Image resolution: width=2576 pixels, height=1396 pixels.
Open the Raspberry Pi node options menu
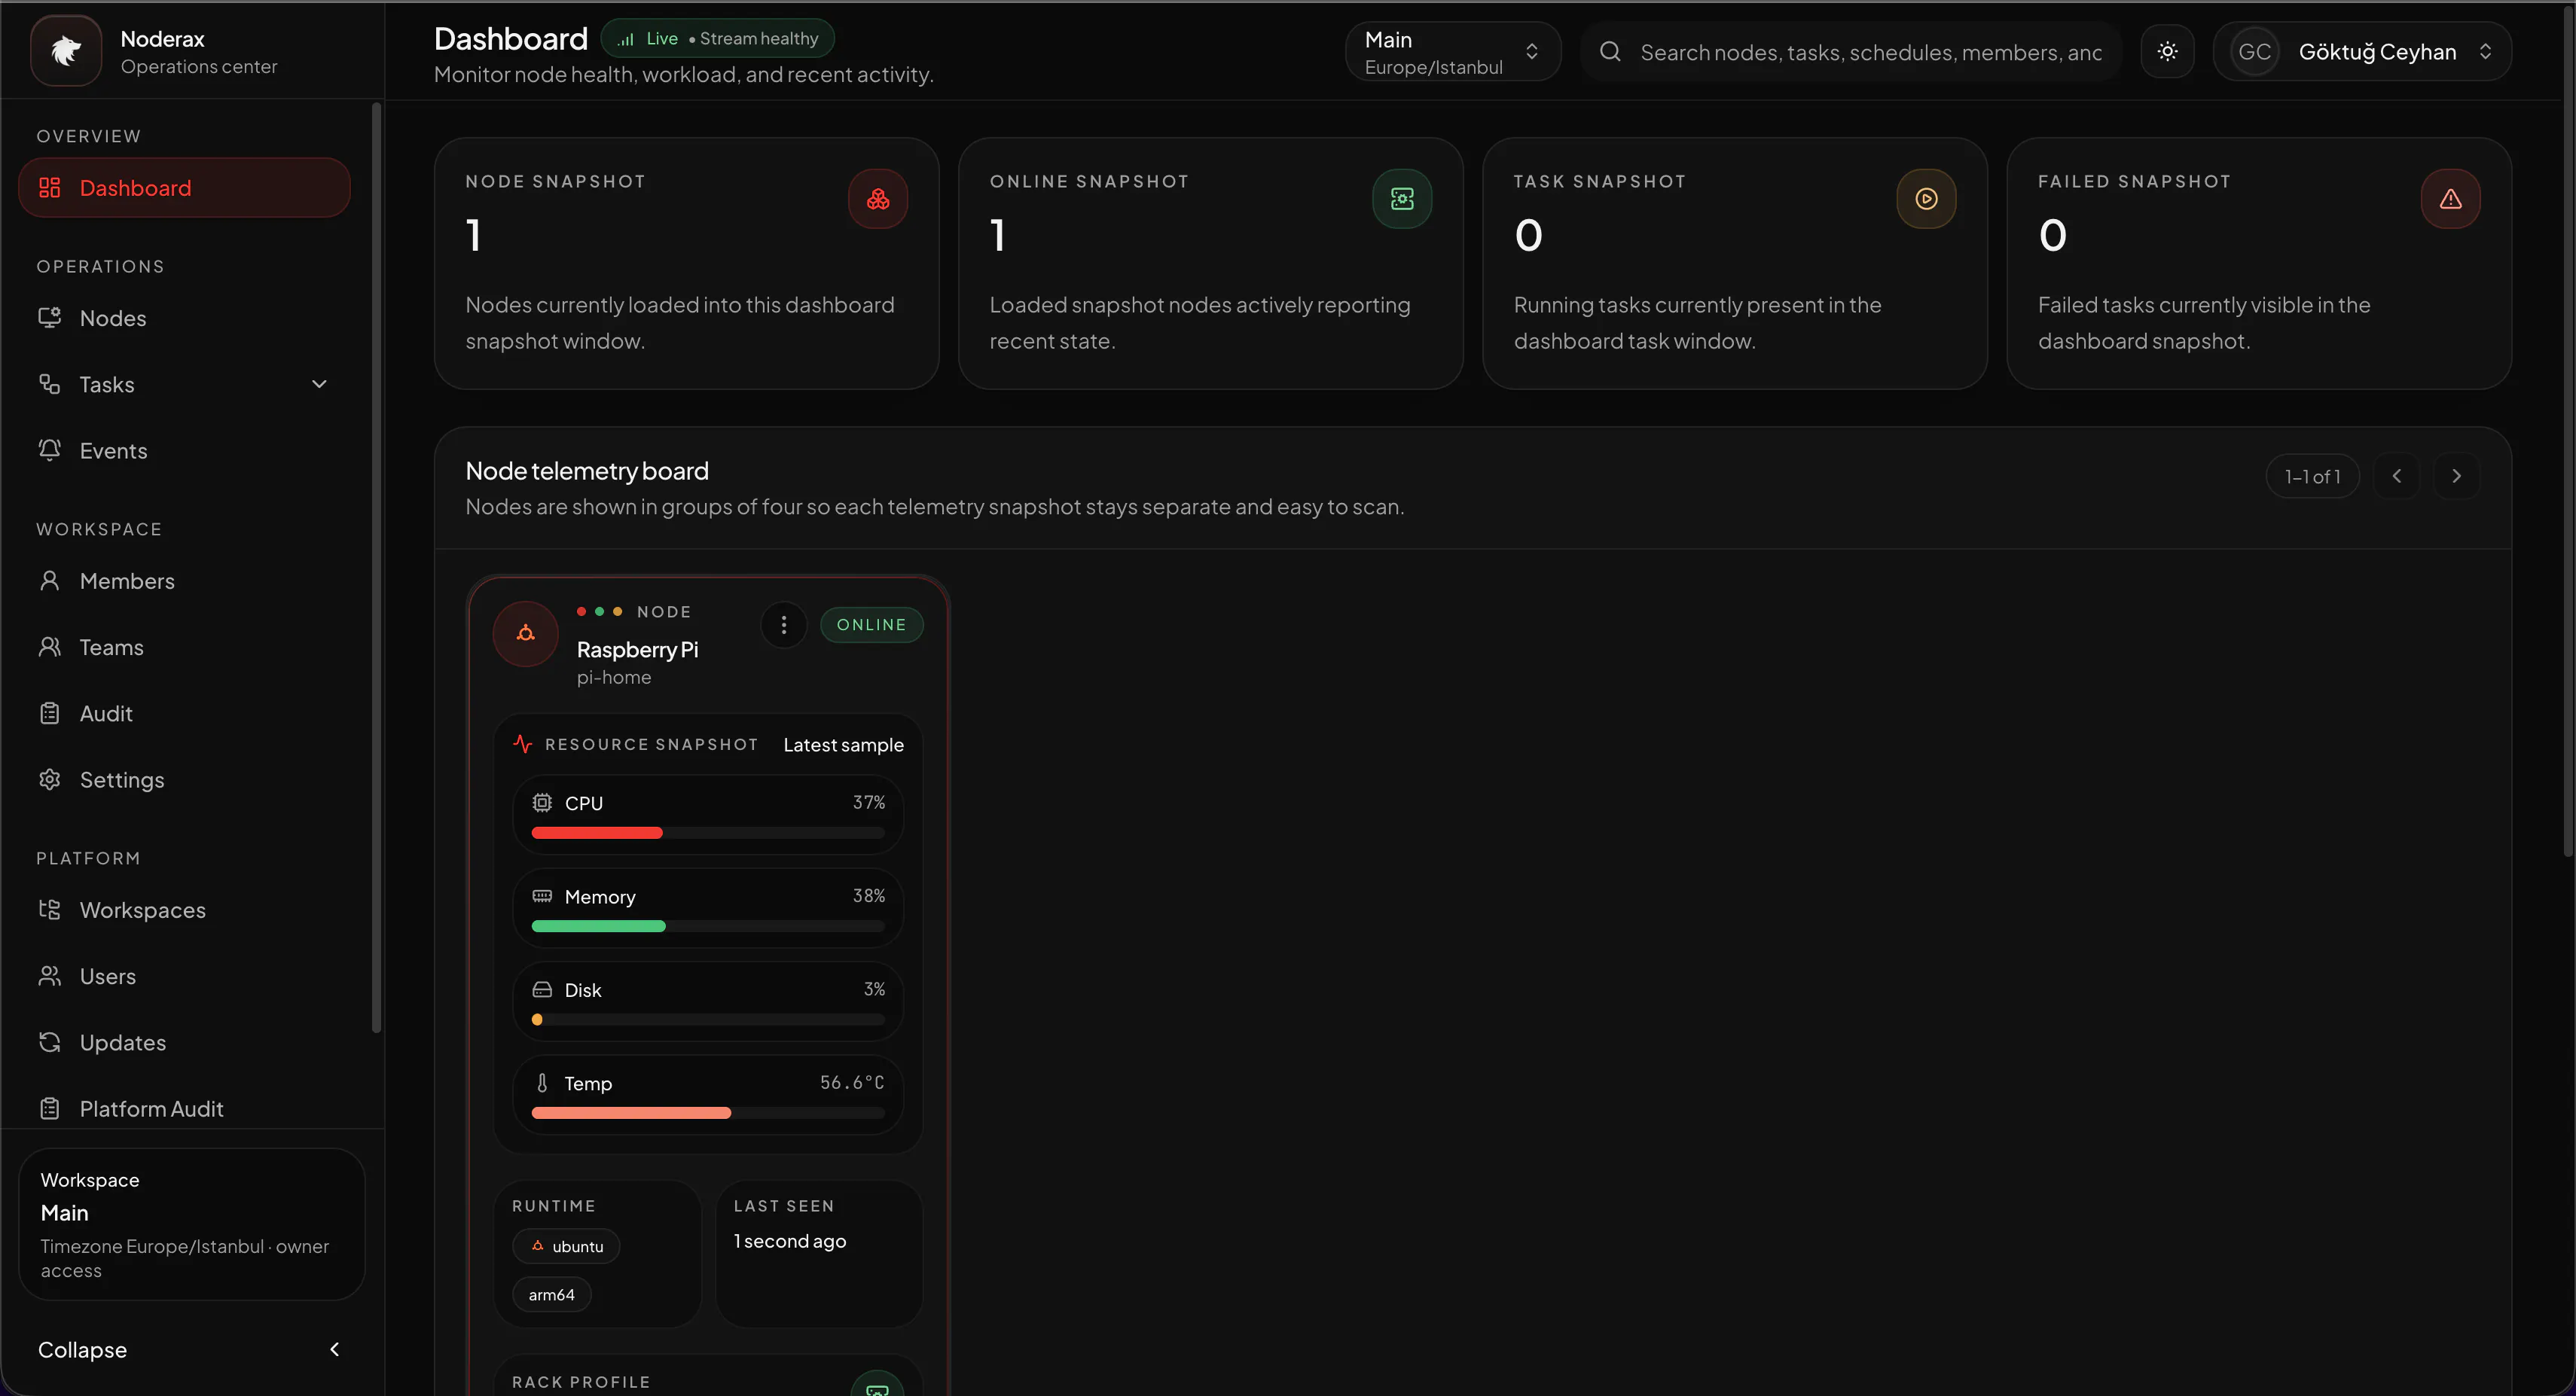coord(784,625)
